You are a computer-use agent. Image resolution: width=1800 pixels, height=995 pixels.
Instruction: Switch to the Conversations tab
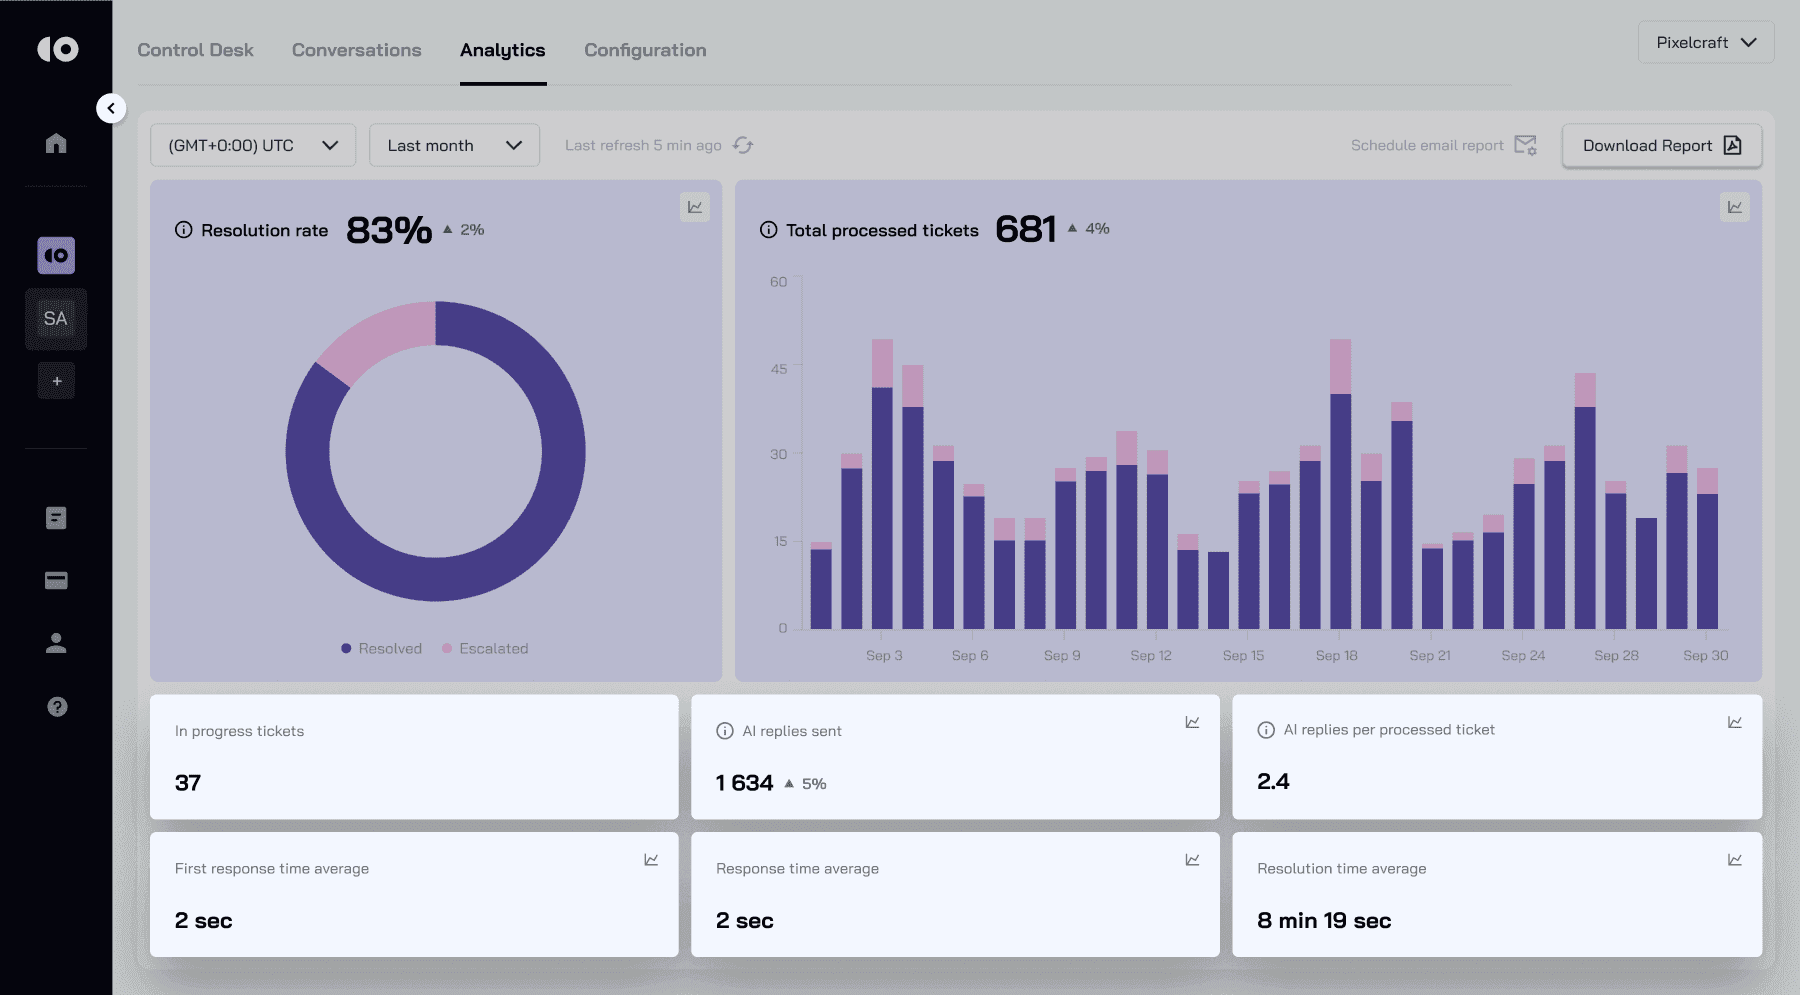pos(356,50)
